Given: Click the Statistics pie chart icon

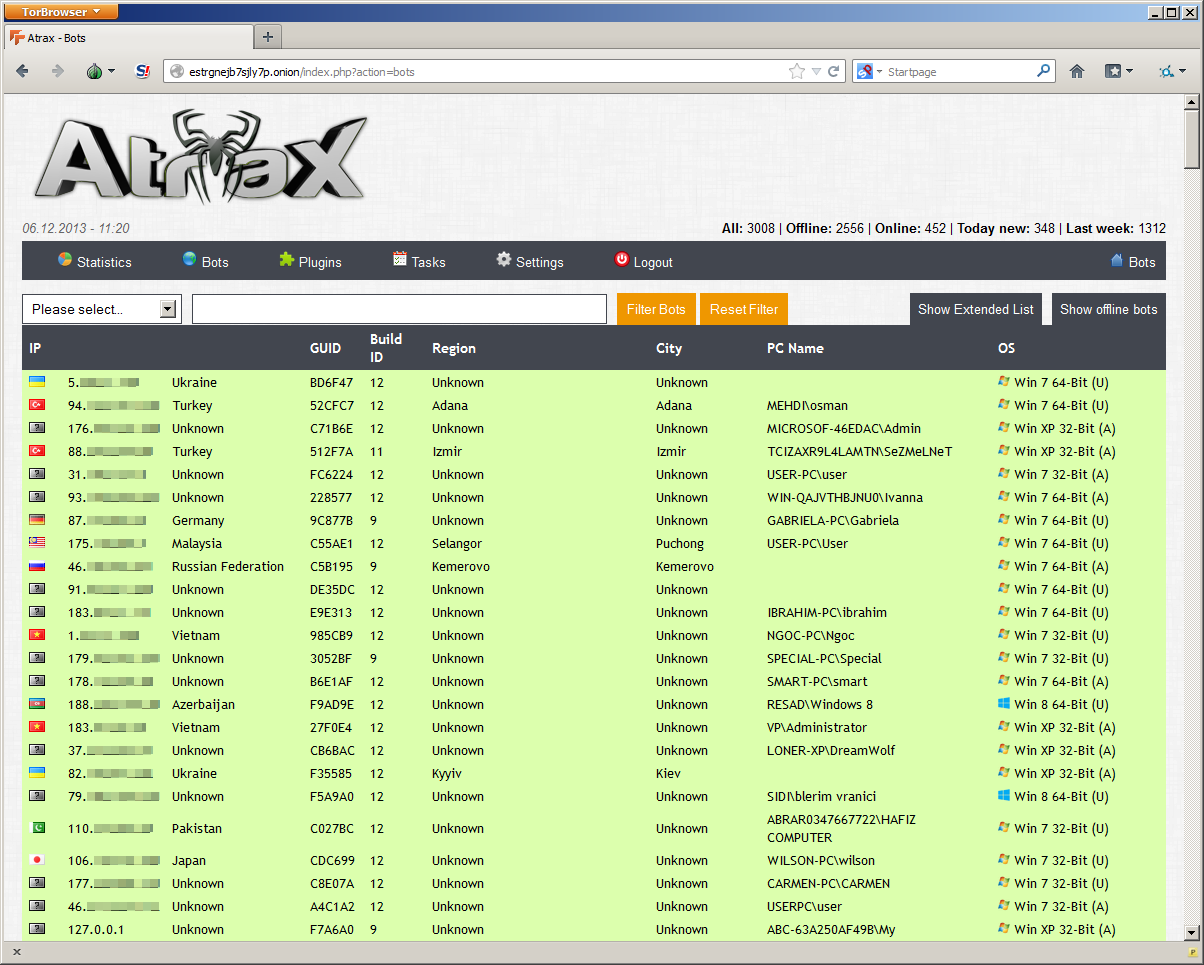Looking at the screenshot, I should (x=65, y=260).
